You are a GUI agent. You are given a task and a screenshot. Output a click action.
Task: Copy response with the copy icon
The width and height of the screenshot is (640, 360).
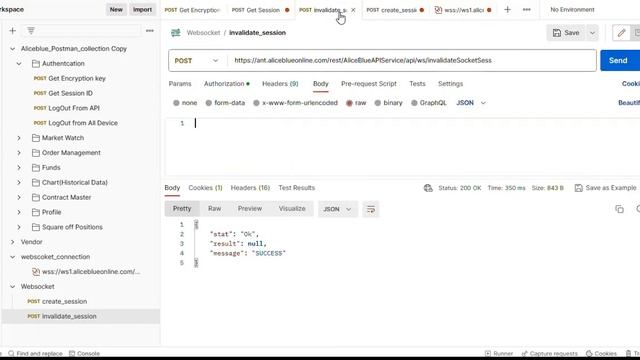[619, 209]
